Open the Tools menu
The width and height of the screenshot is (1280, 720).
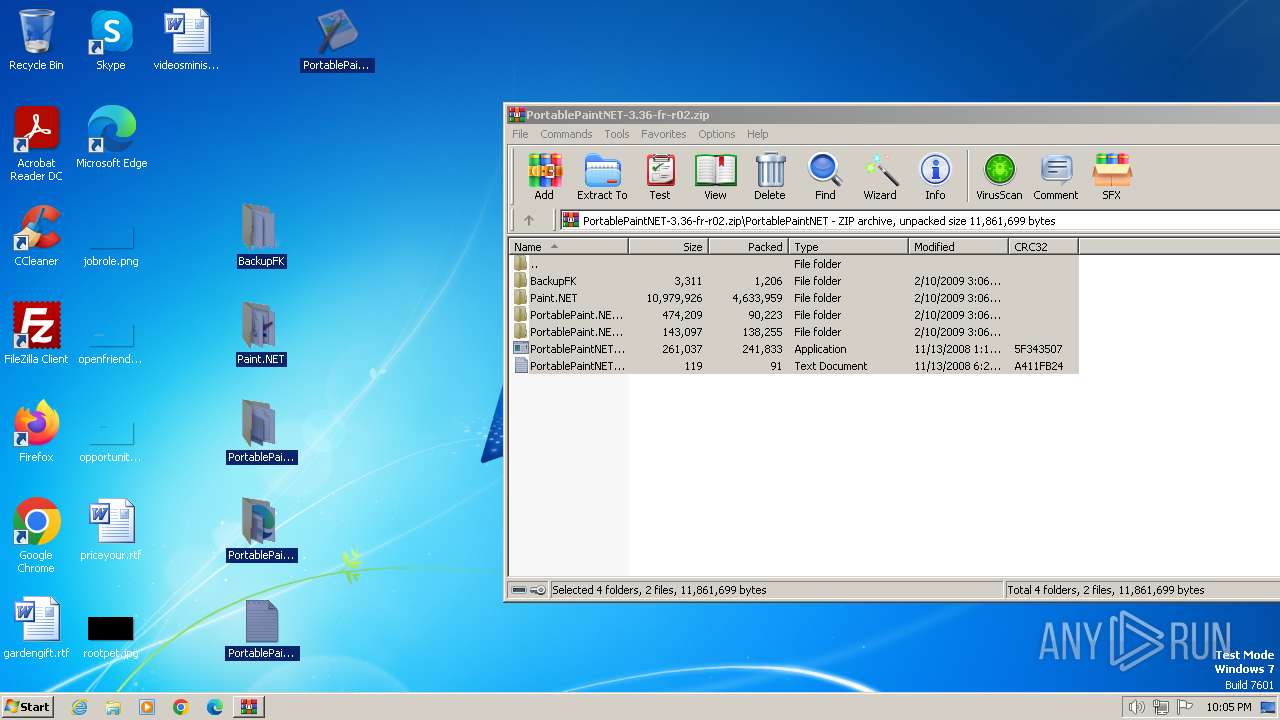617,134
